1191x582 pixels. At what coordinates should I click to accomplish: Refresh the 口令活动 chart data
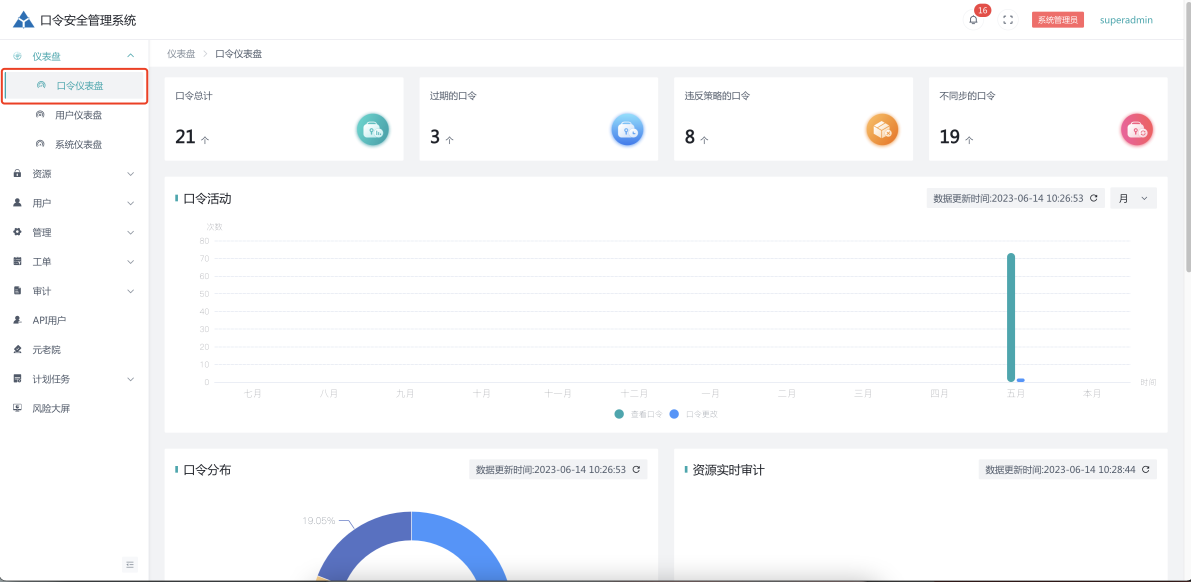click(1093, 198)
